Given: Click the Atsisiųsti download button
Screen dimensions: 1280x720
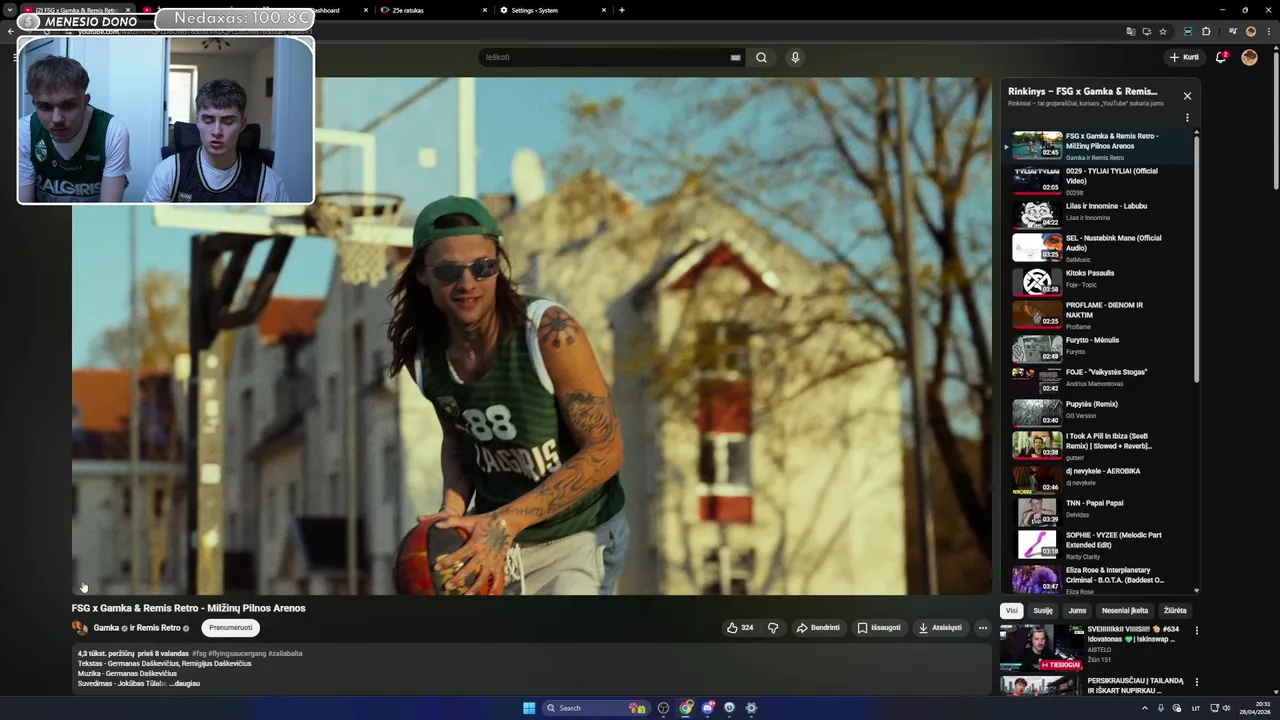Looking at the screenshot, I should pos(940,628).
